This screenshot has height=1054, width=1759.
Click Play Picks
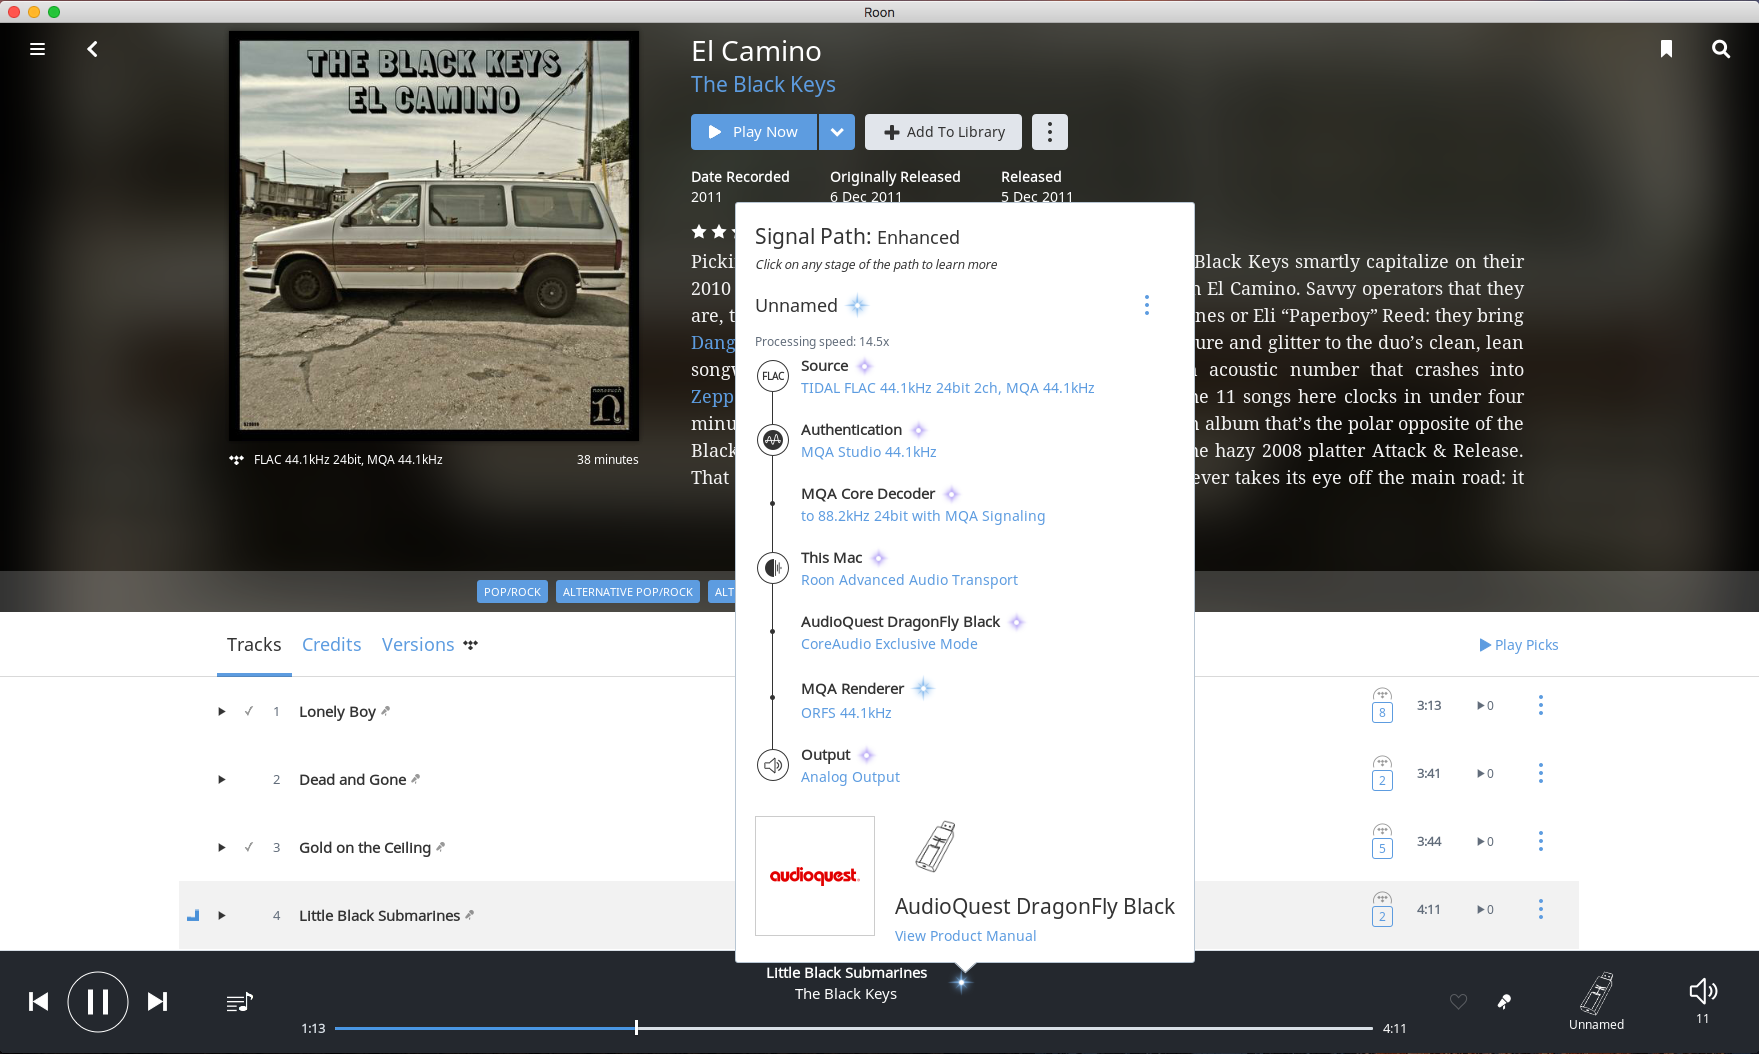coord(1519,645)
